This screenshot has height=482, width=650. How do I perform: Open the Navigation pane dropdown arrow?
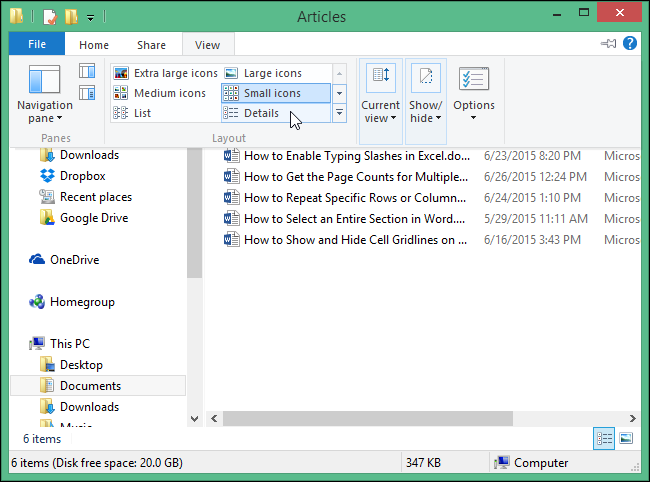(60, 118)
